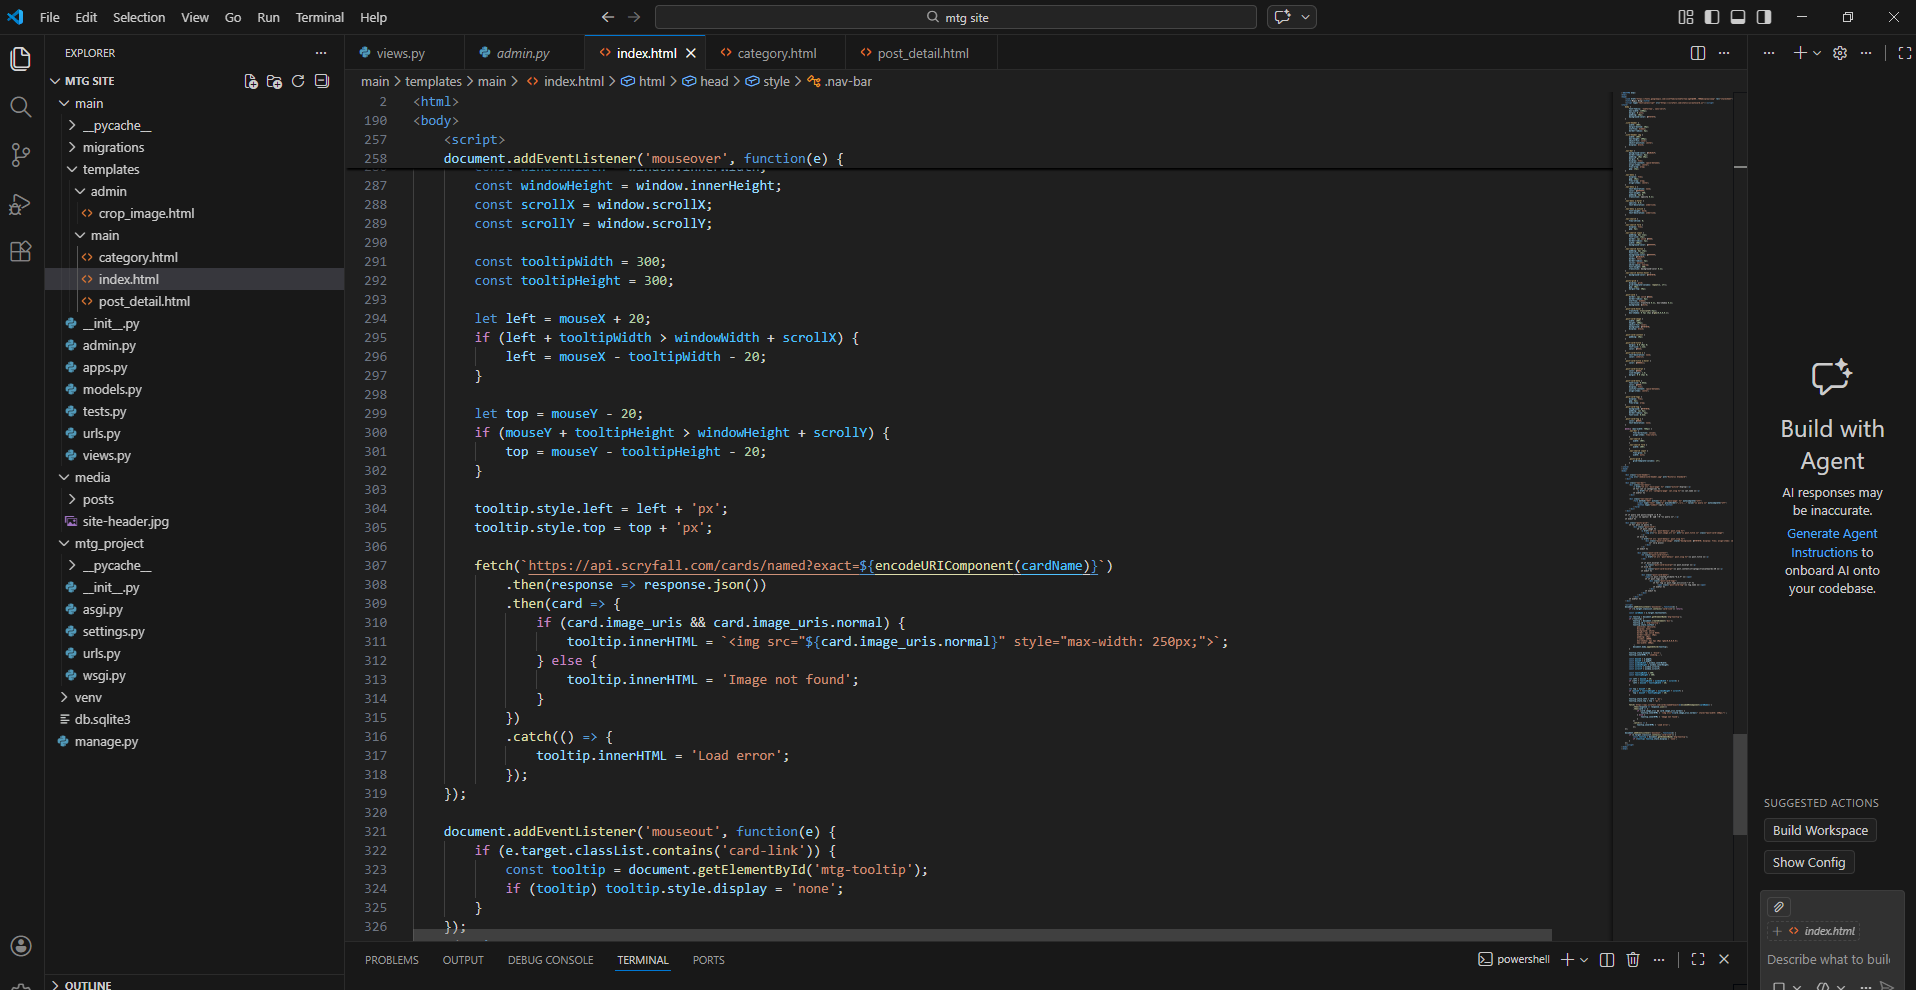Open the Terminal menu

click(319, 17)
